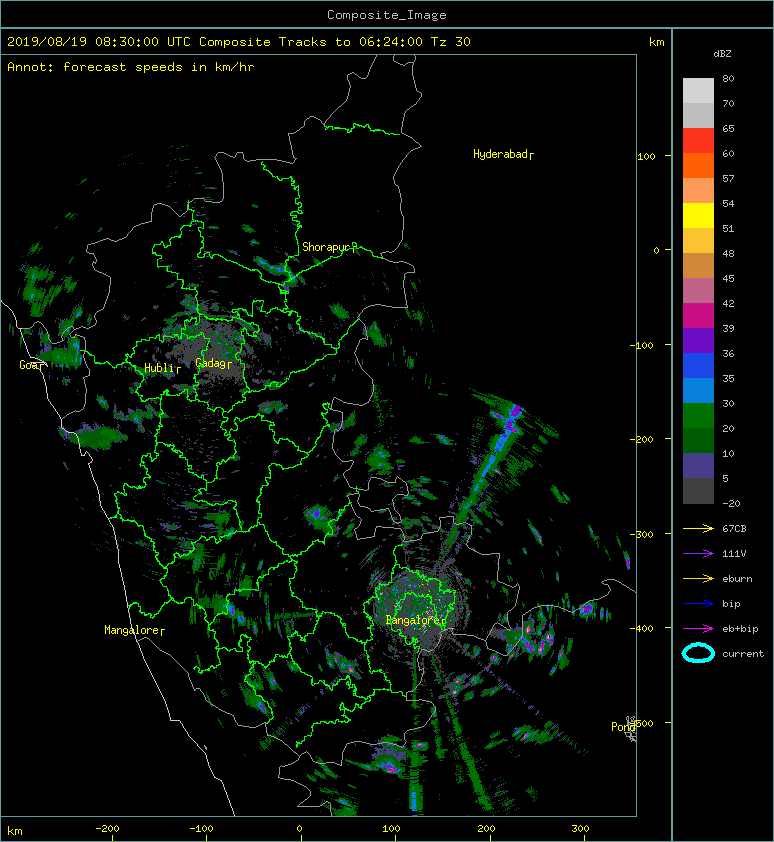
Task: Click the slate purple 10 dBZ swatch
Action: [x=698, y=465]
